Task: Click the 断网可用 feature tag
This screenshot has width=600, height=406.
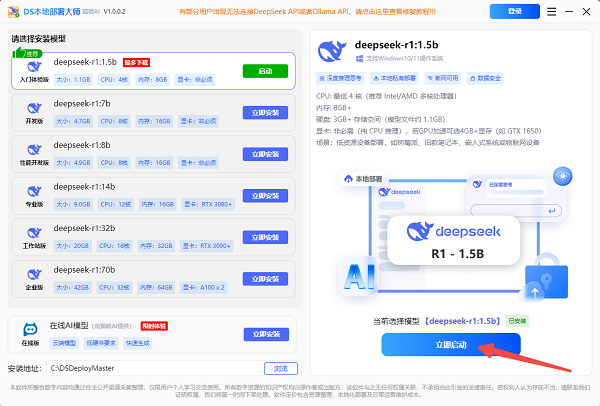Action: point(443,78)
